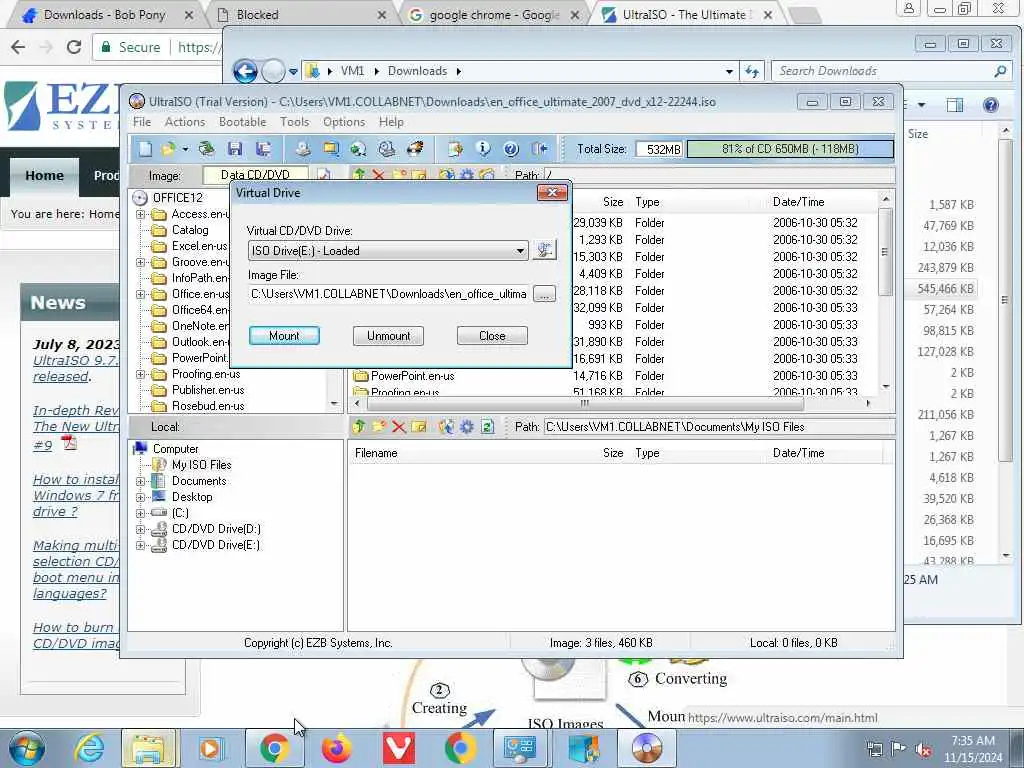Viewport: 1024px width, 768px height.
Task: Click the Unmount button
Action: 389,336
